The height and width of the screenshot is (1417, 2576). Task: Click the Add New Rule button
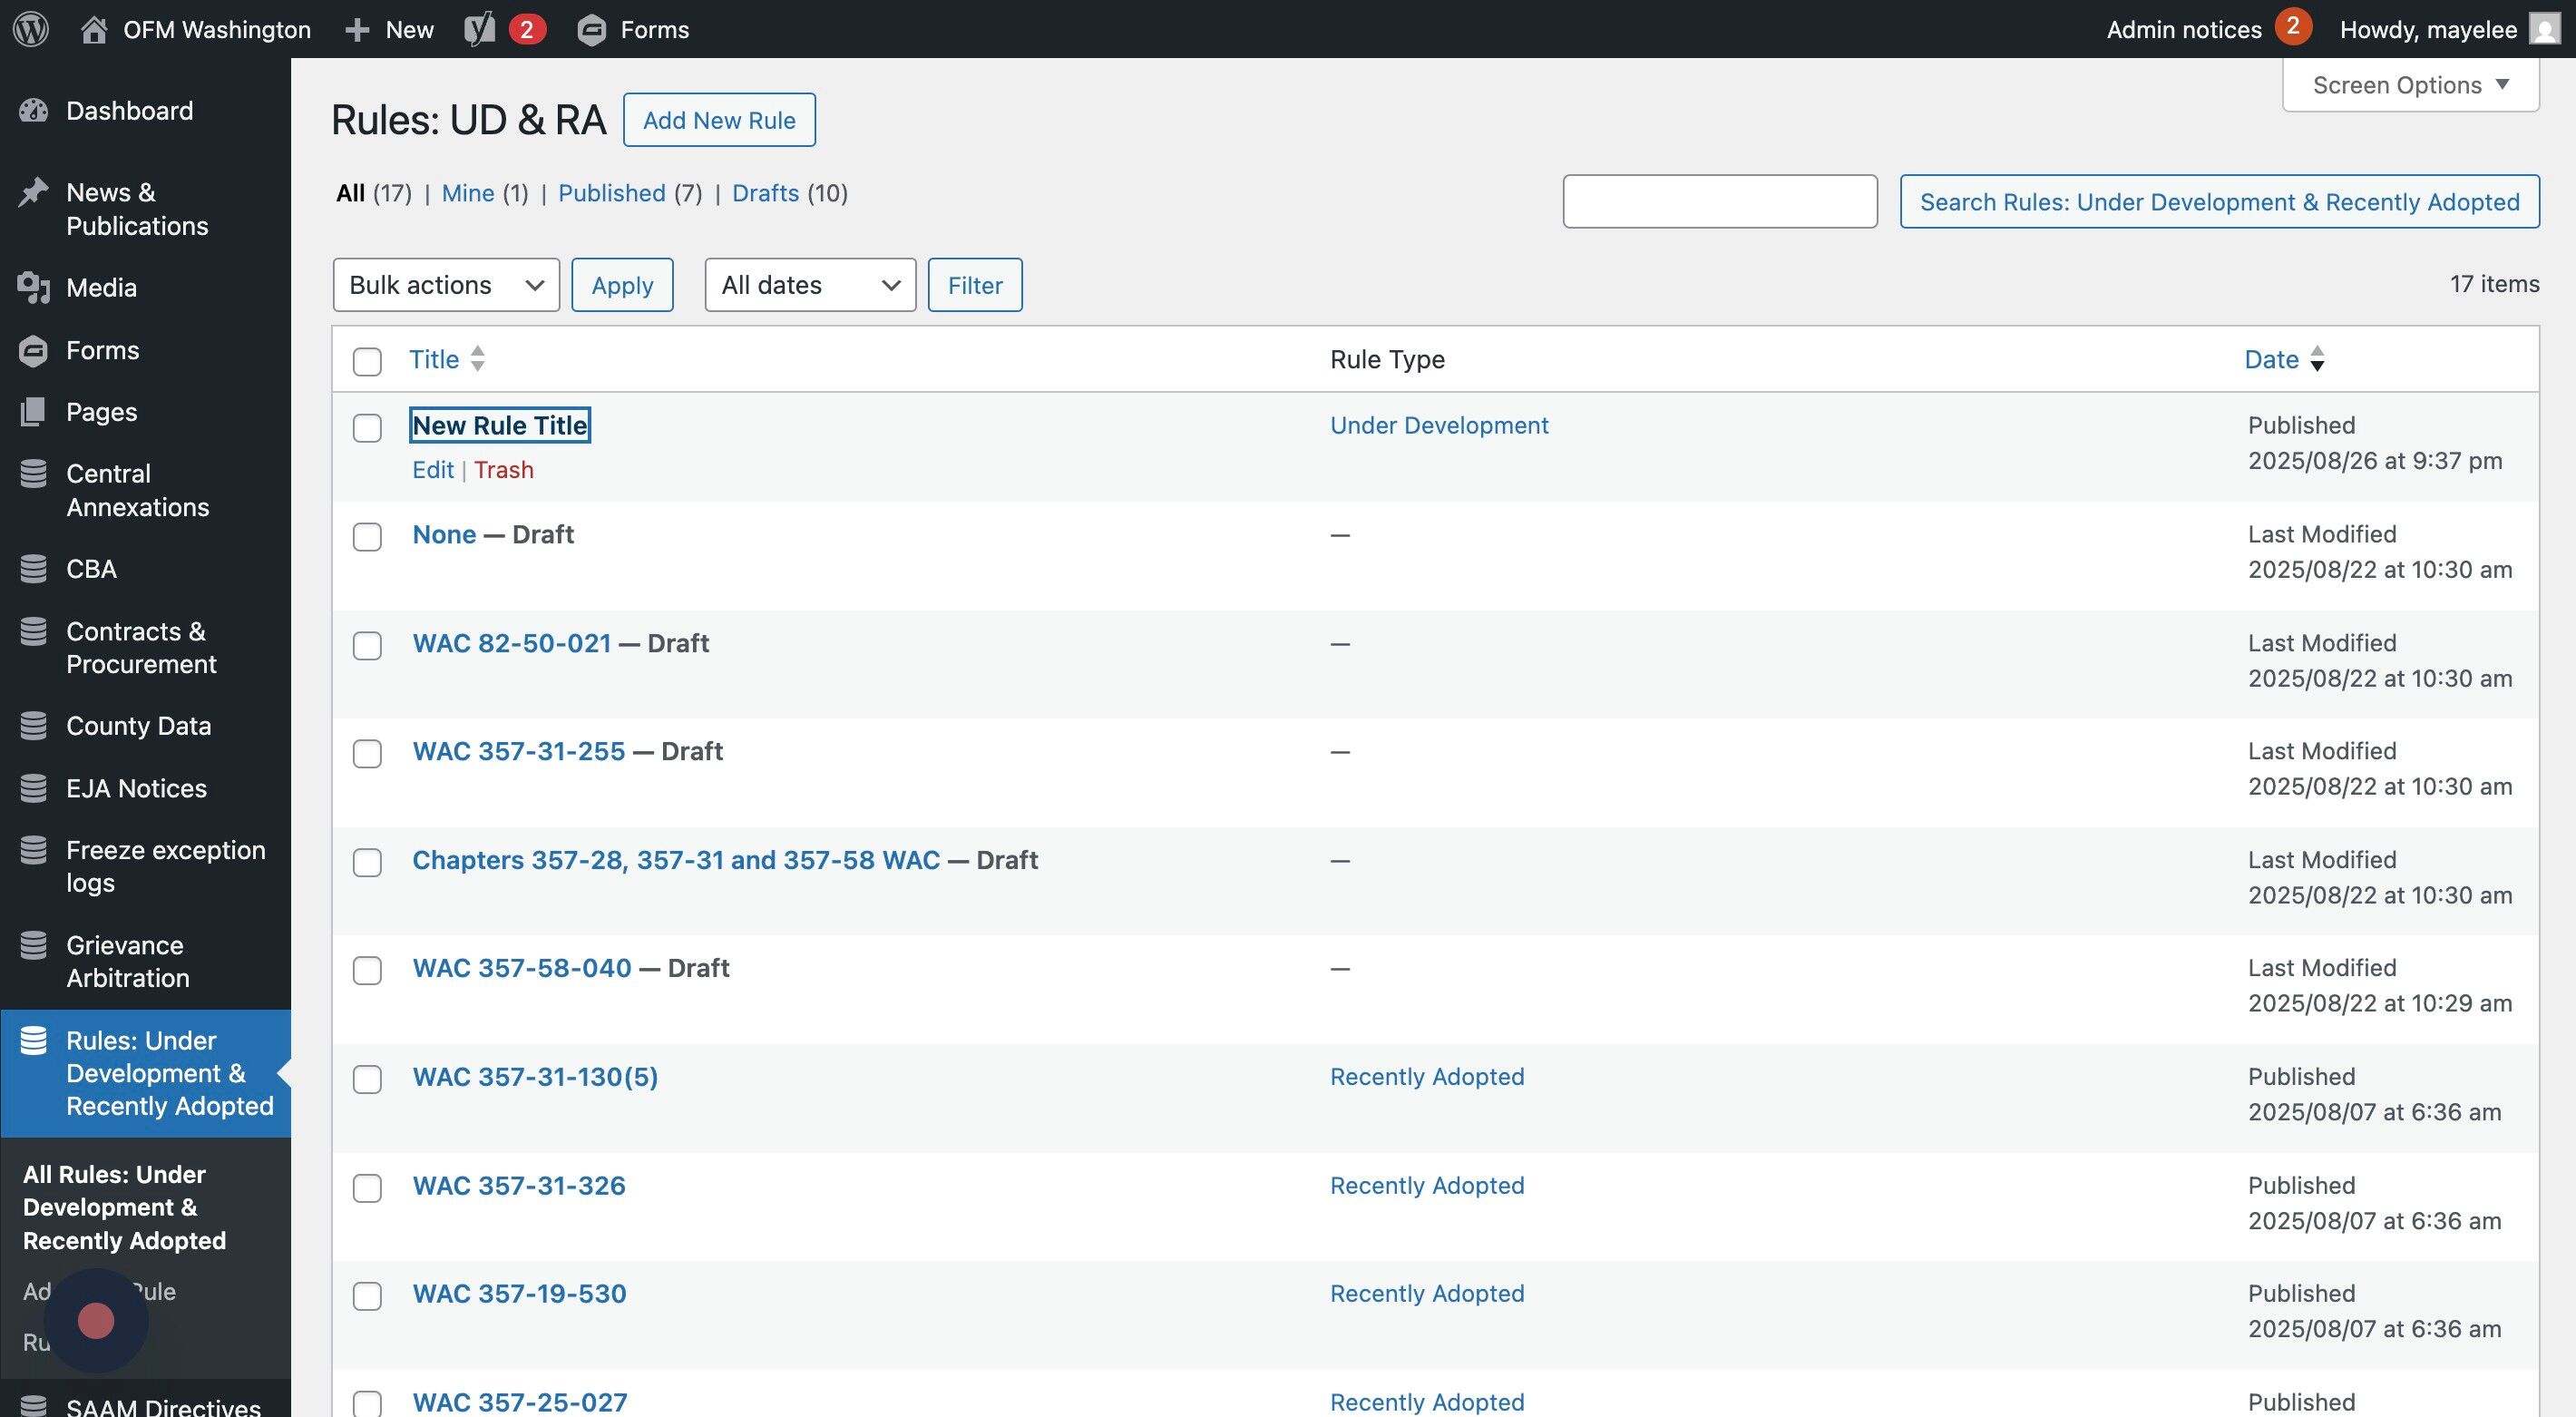[x=719, y=120]
